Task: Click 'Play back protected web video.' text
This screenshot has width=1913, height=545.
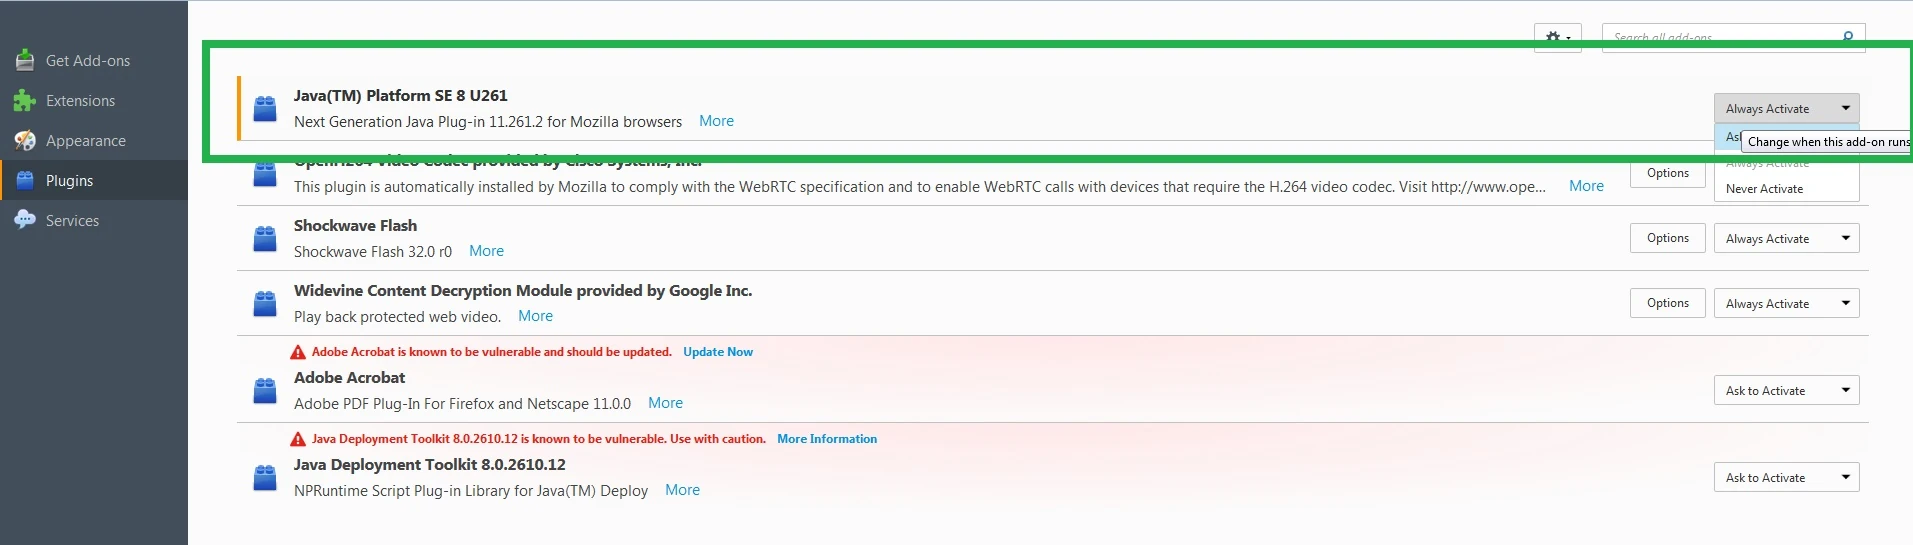Action: (398, 317)
